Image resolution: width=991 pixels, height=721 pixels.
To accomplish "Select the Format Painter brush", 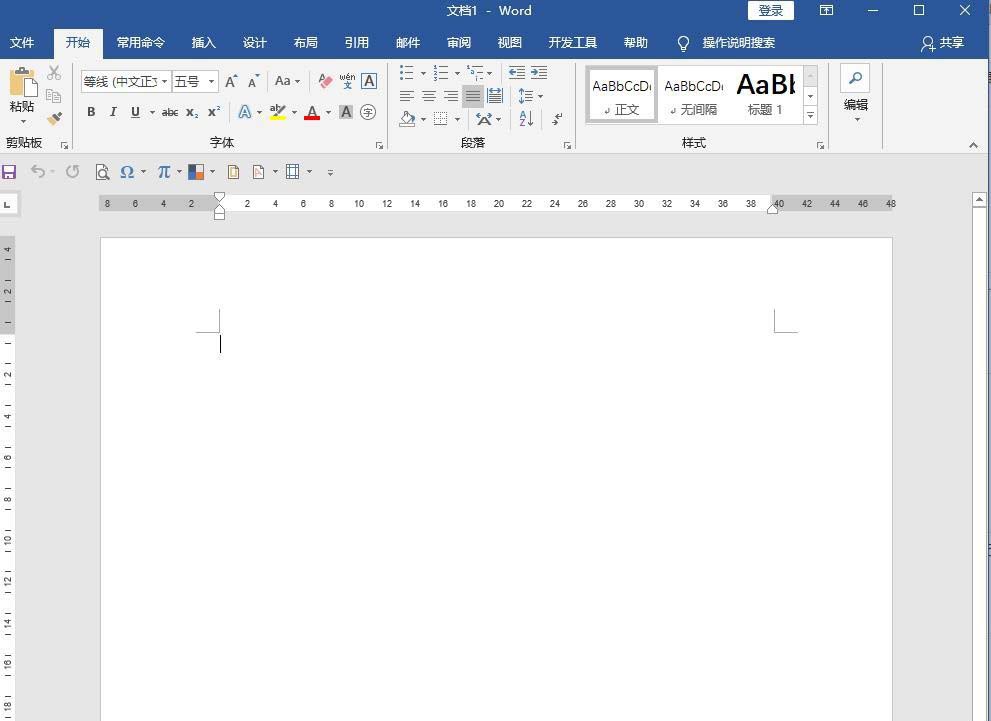I will 54,118.
